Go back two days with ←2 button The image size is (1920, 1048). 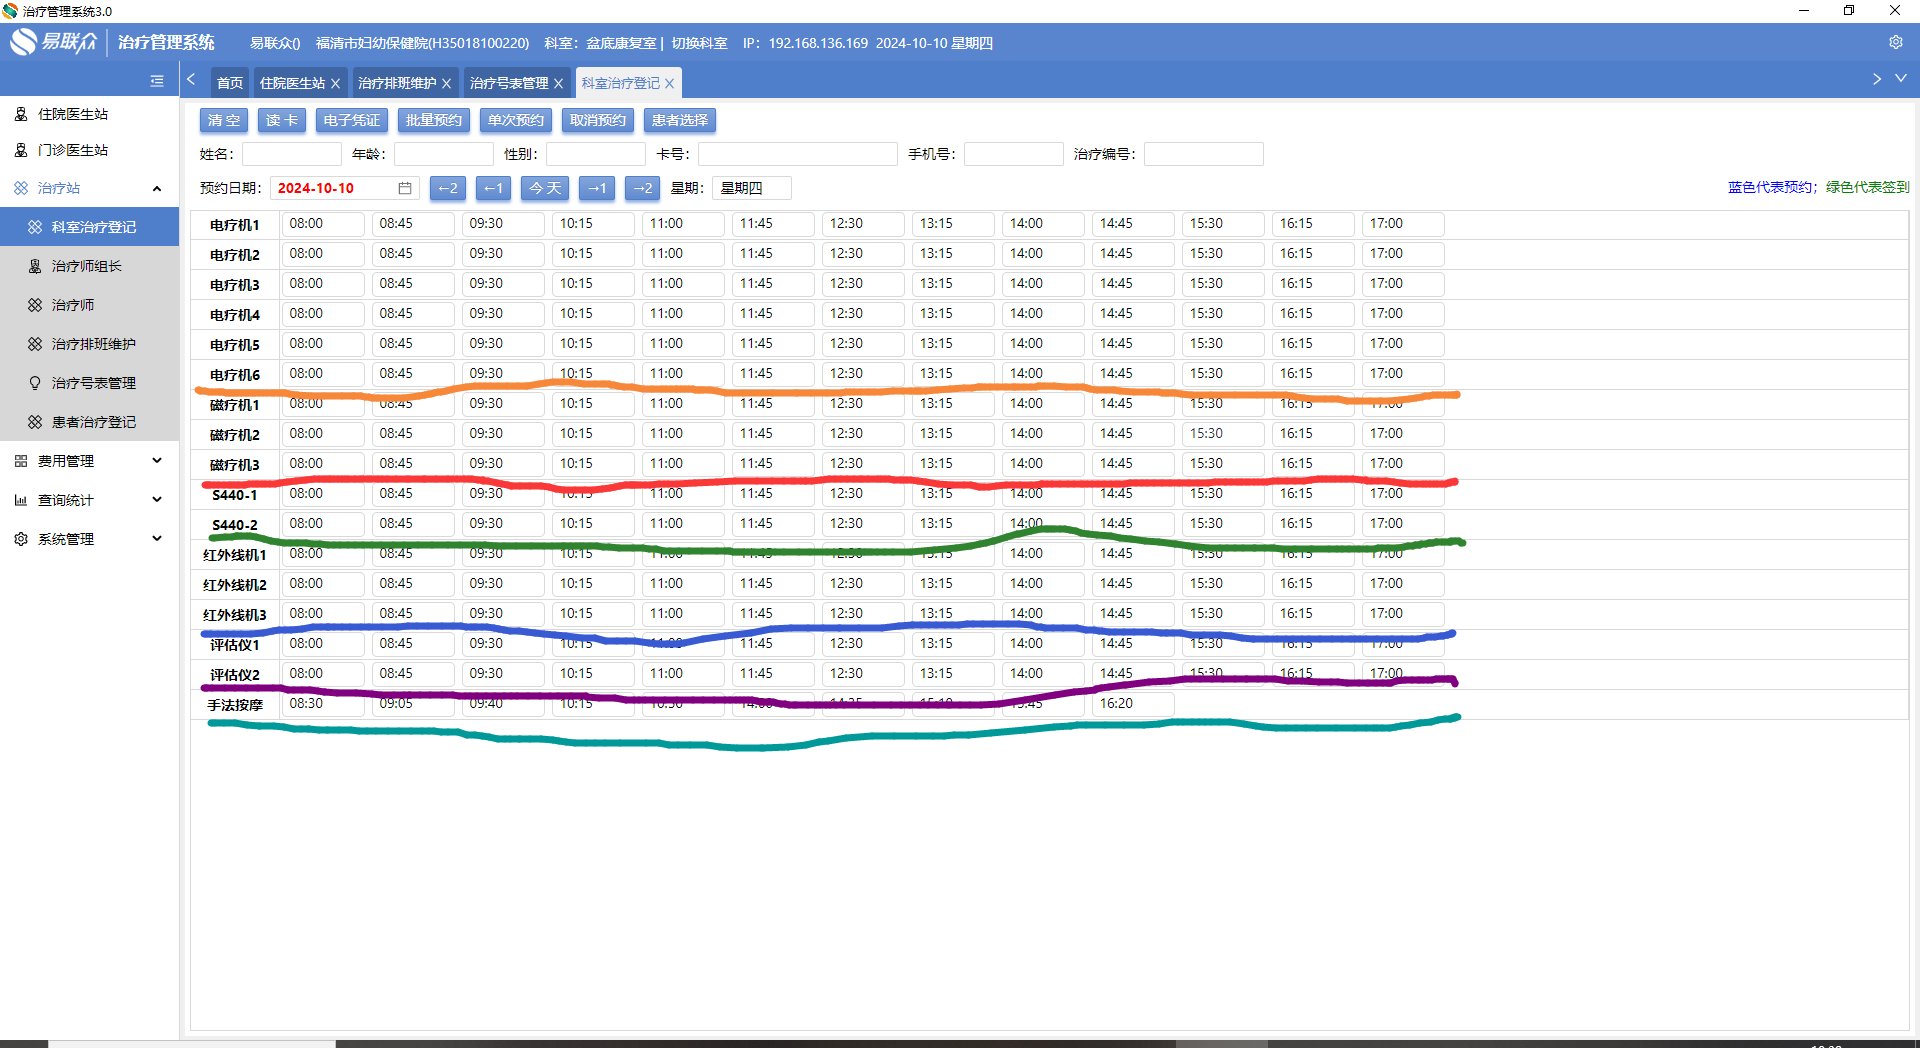448,188
